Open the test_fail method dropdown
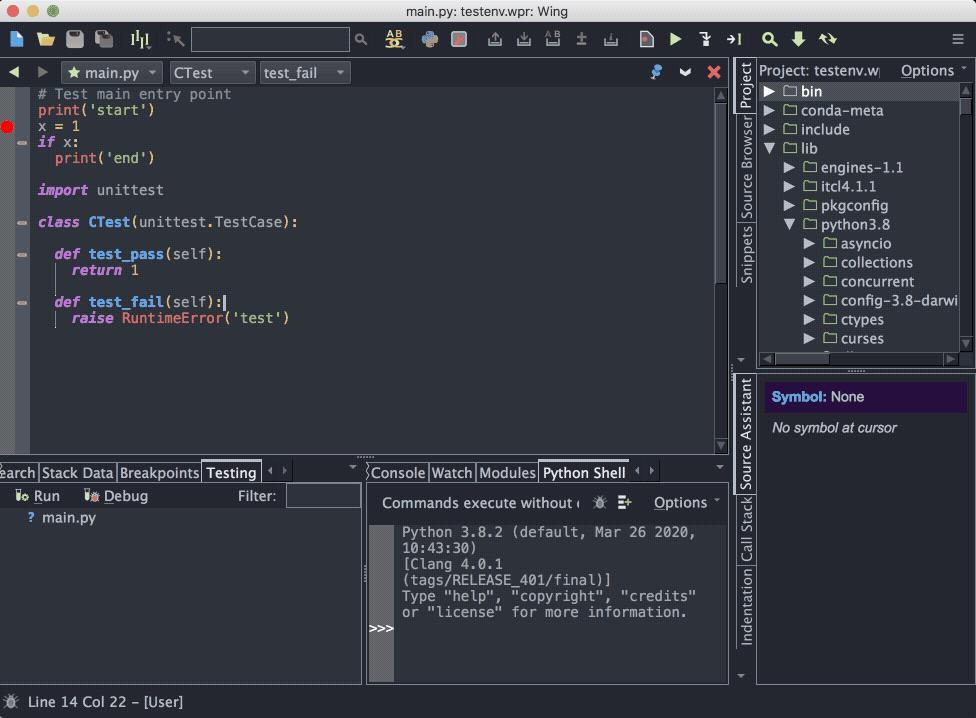The height and width of the screenshot is (718, 976). 304,73
